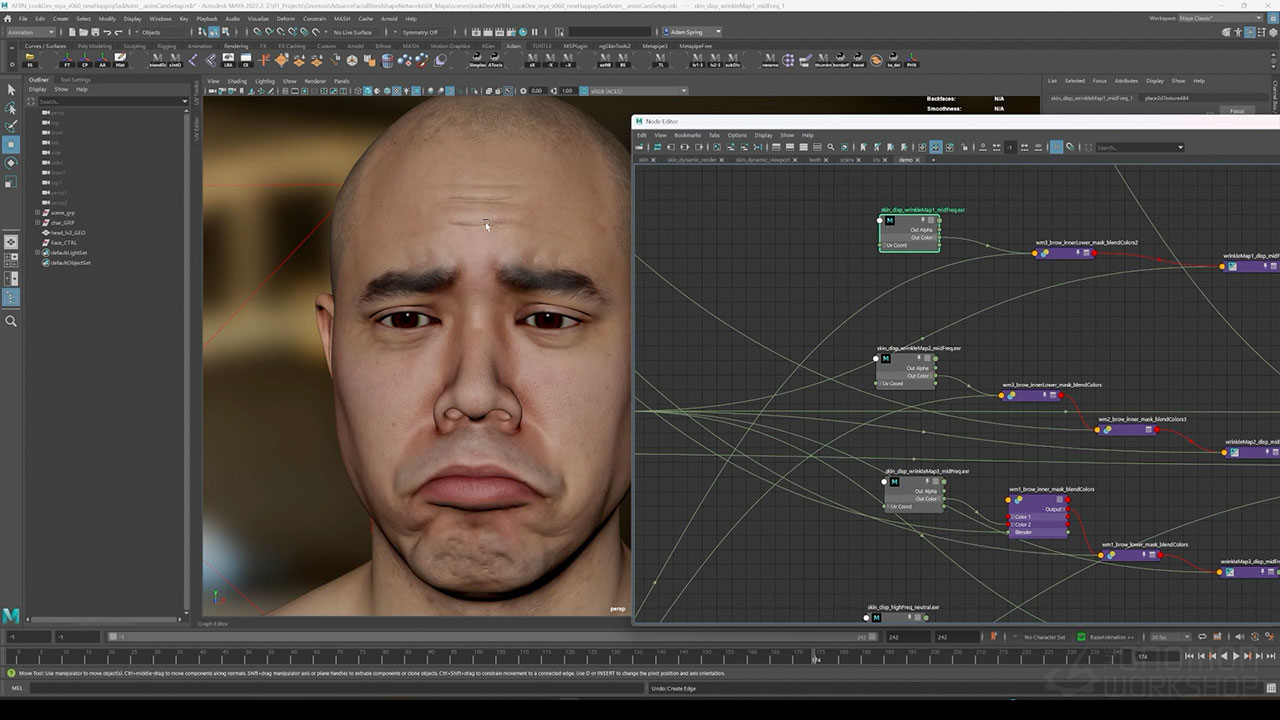The height and width of the screenshot is (720, 1280).
Task: Click the Focus button in the Attribute Editor
Action: tap(1237, 111)
